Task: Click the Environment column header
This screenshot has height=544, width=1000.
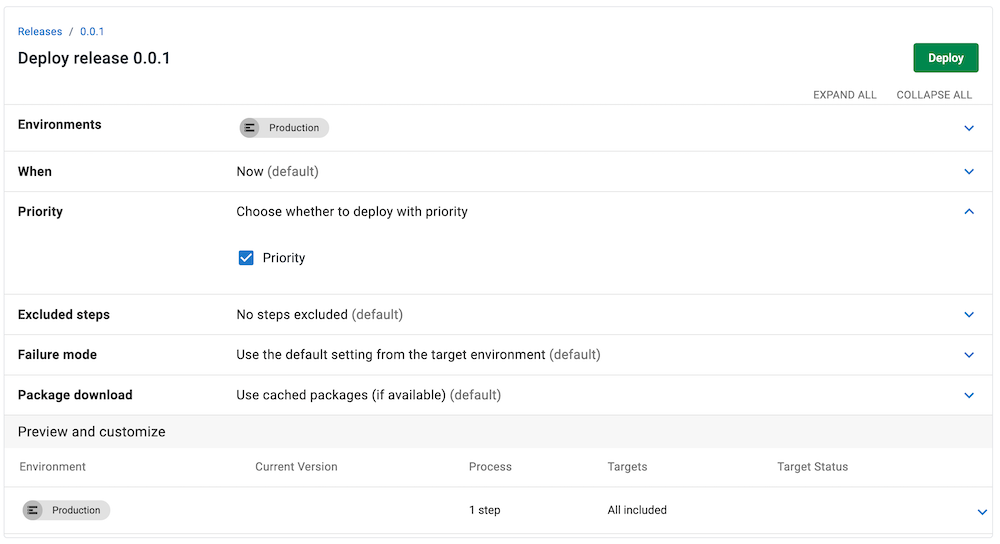Action: coord(52,467)
